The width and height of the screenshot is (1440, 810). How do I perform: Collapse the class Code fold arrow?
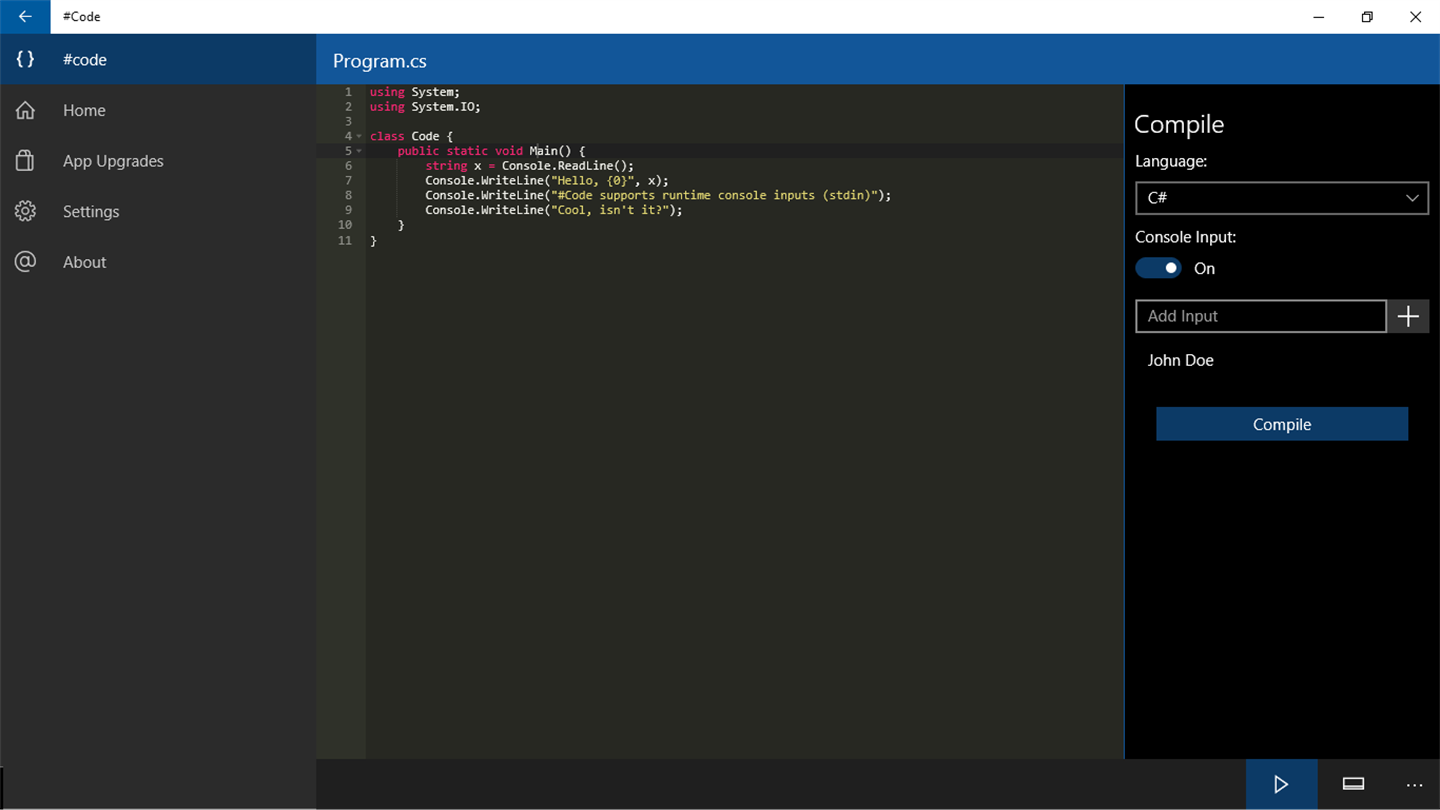pos(359,136)
